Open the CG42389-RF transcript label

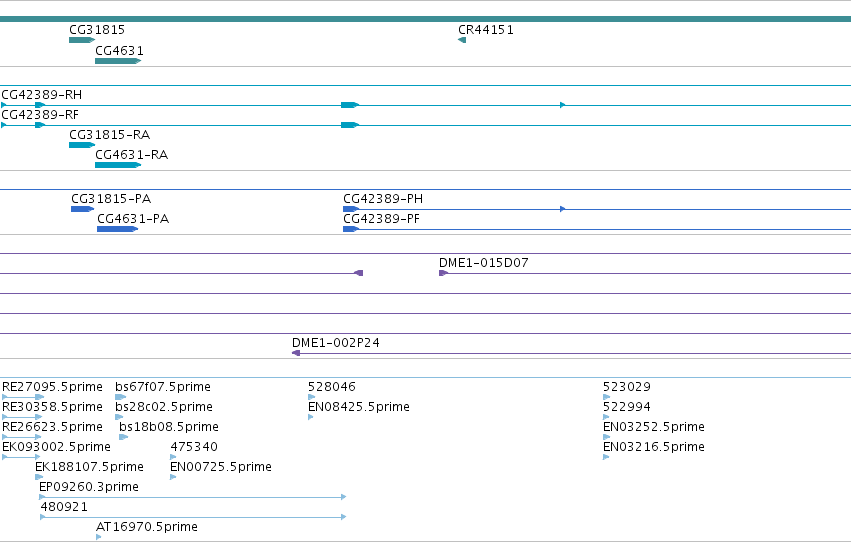[40, 114]
